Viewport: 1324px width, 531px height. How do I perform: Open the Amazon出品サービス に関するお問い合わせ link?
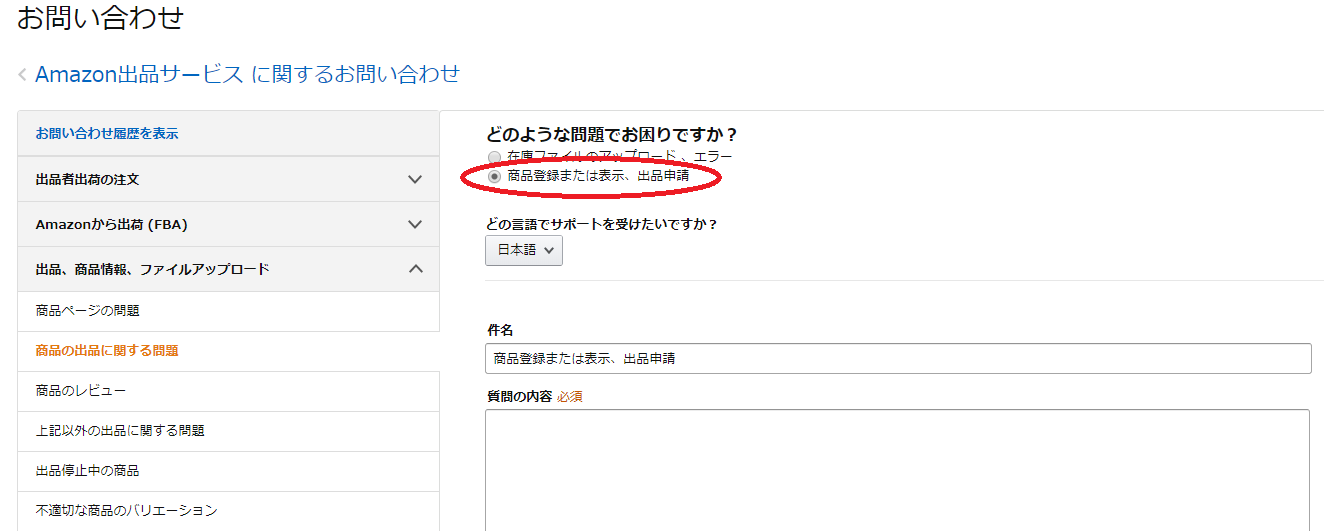(x=247, y=74)
